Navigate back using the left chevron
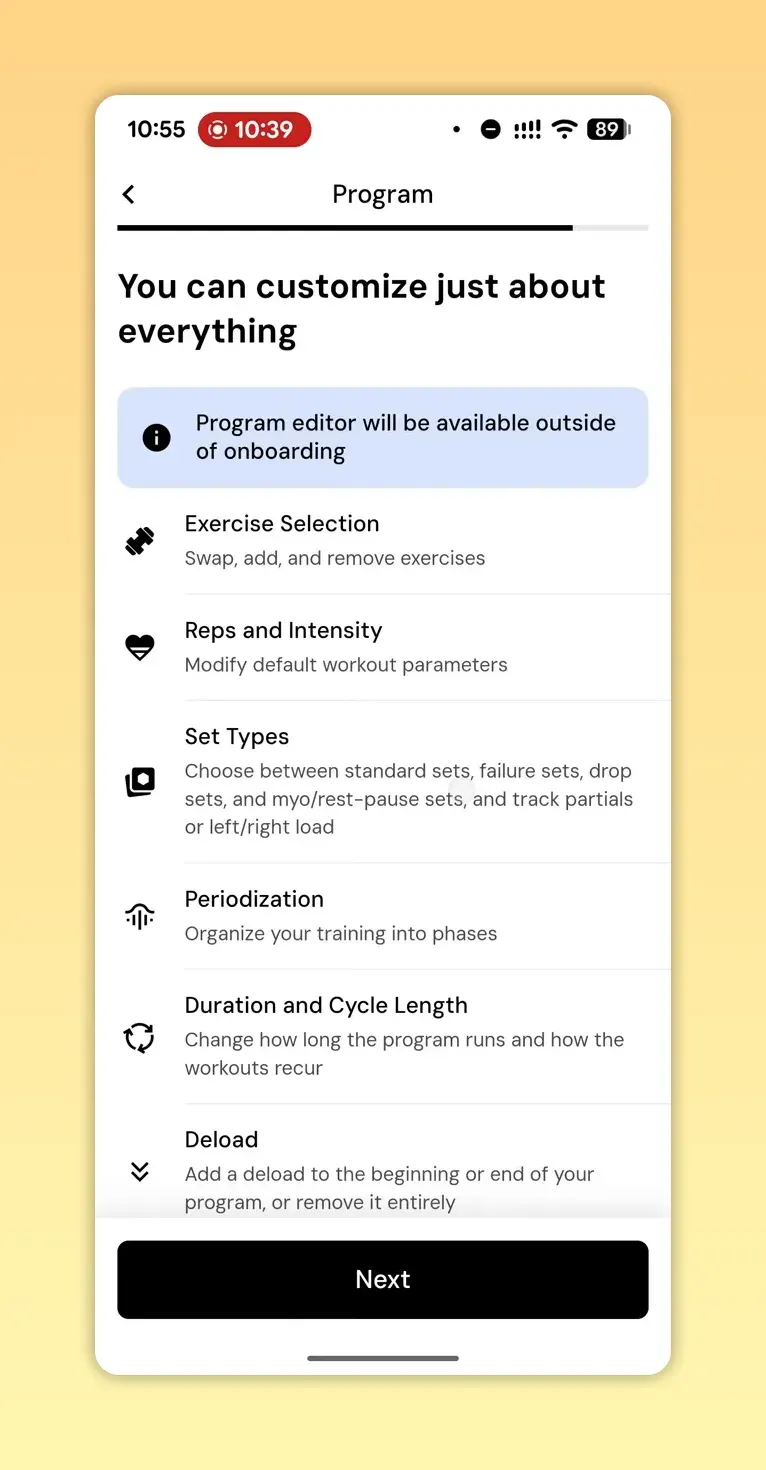 pos(127,194)
